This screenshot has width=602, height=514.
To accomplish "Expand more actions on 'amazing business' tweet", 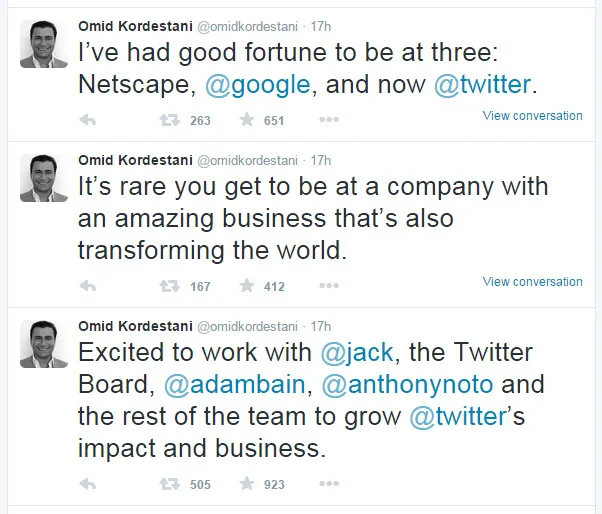I will (x=329, y=286).
